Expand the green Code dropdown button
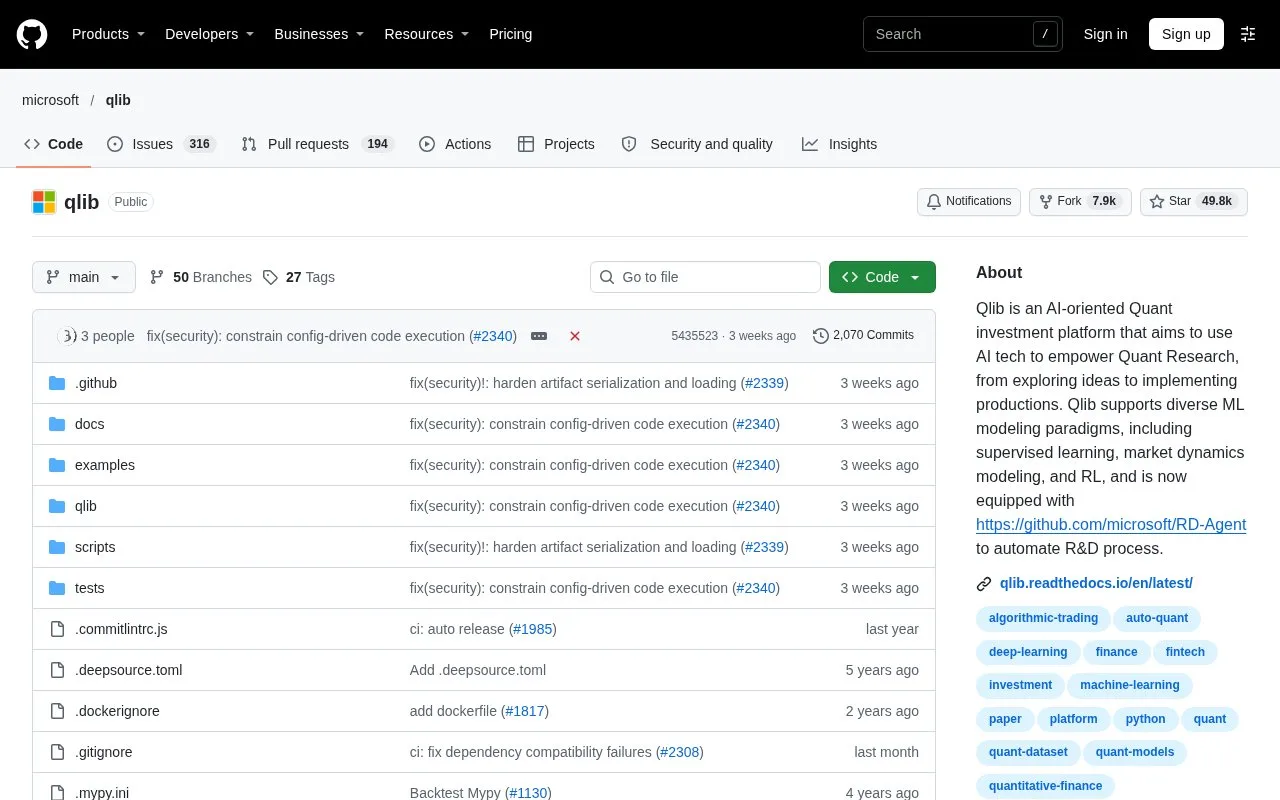Image resolution: width=1280 pixels, height=800 pixels. (882, 277)
